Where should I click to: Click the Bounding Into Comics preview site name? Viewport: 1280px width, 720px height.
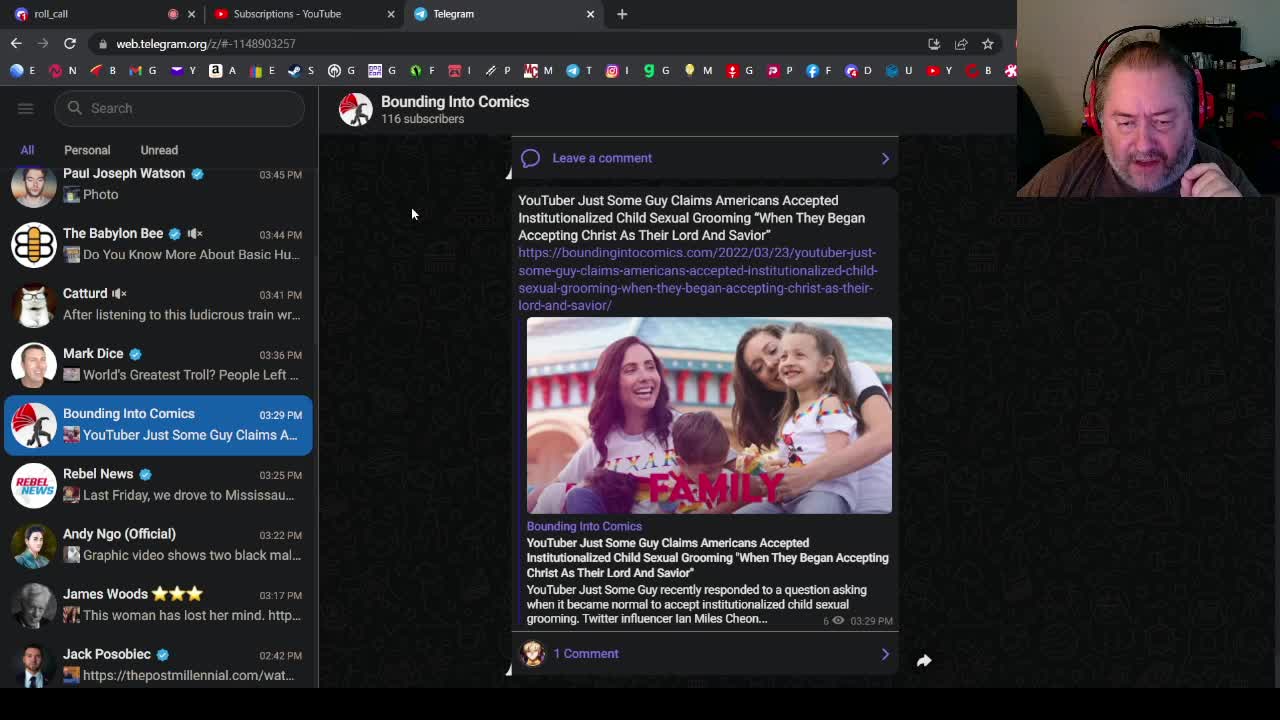584,526
